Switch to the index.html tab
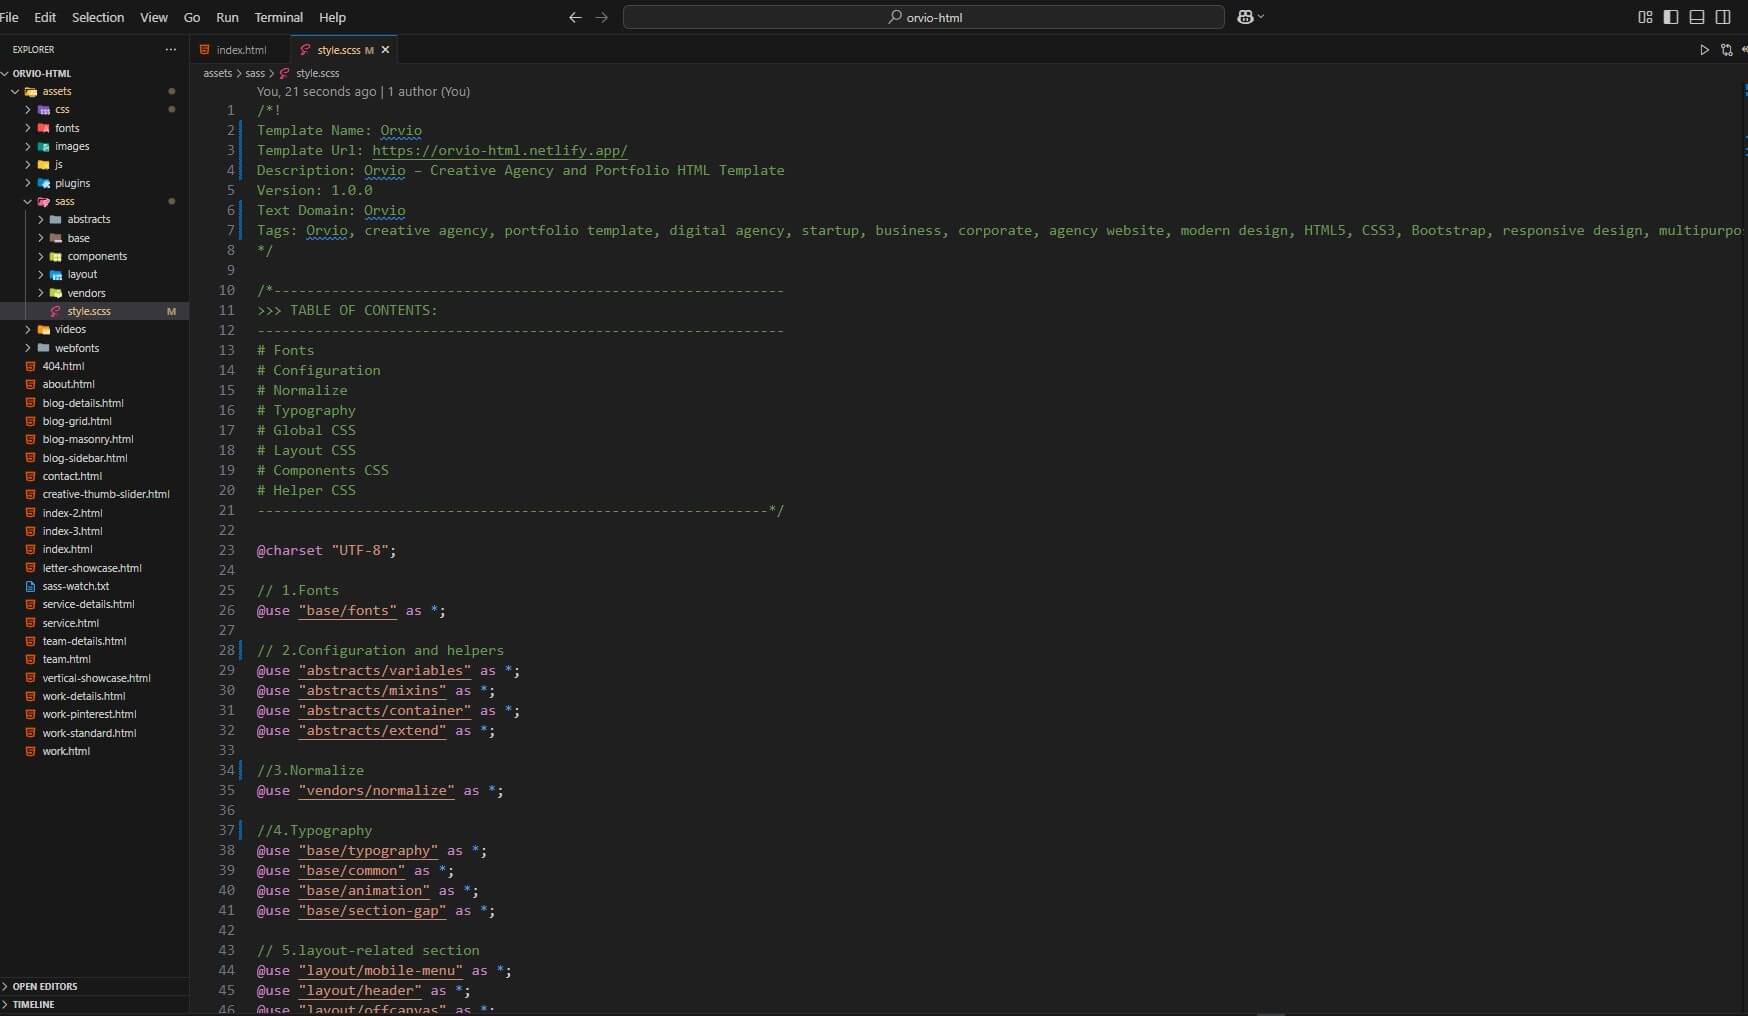This screenshot has height=1016, width=1748. (x=240, y=50)
